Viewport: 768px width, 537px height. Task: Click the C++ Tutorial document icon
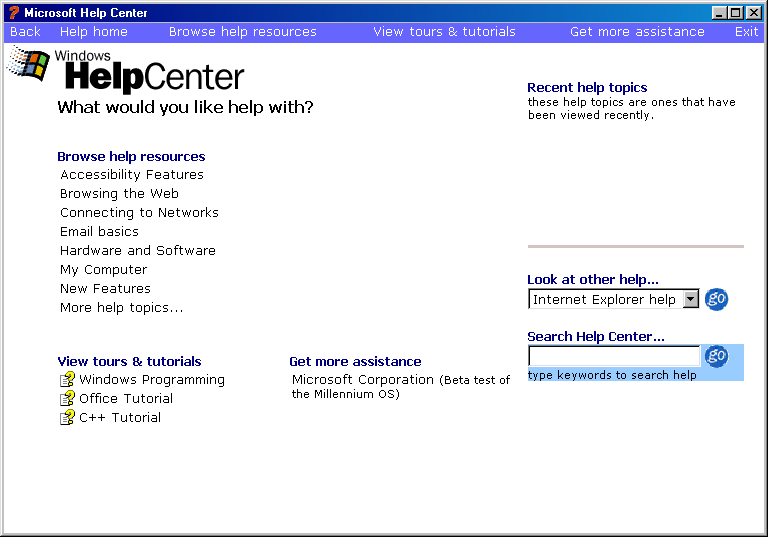[67, 418]
